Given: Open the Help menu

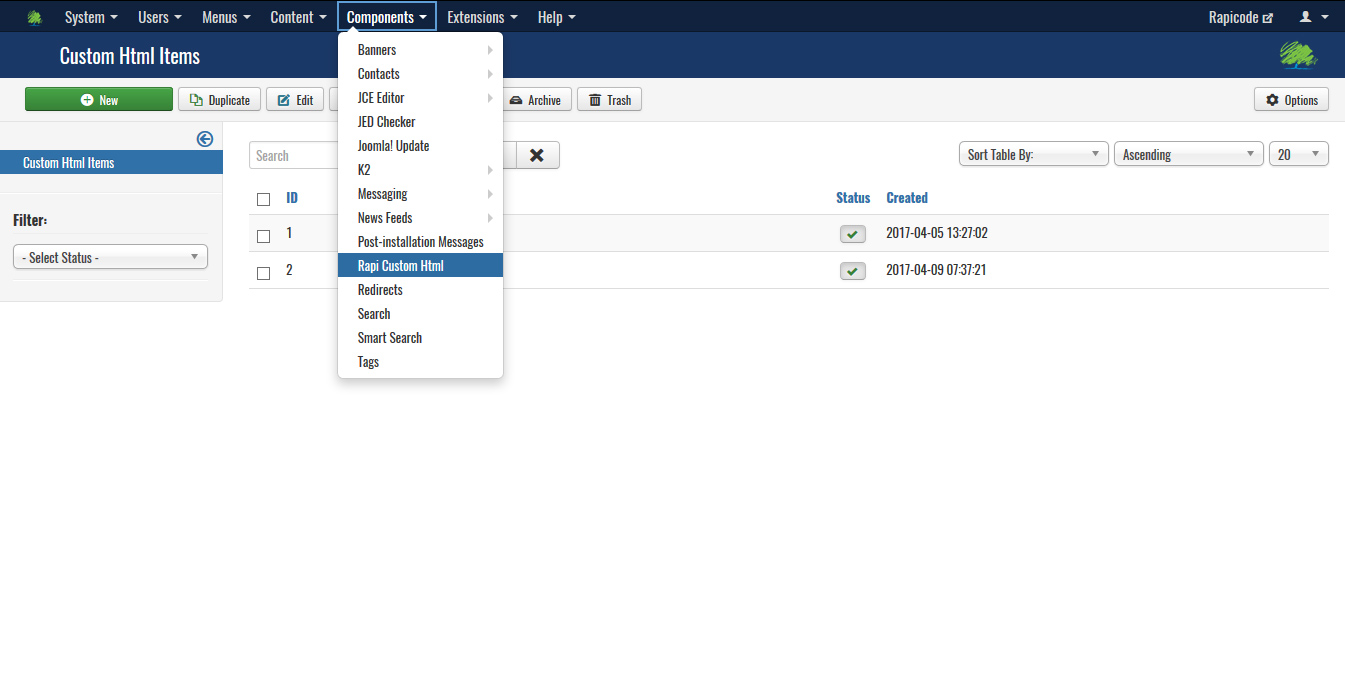Looking at the screenshot, I should point(557,17).
